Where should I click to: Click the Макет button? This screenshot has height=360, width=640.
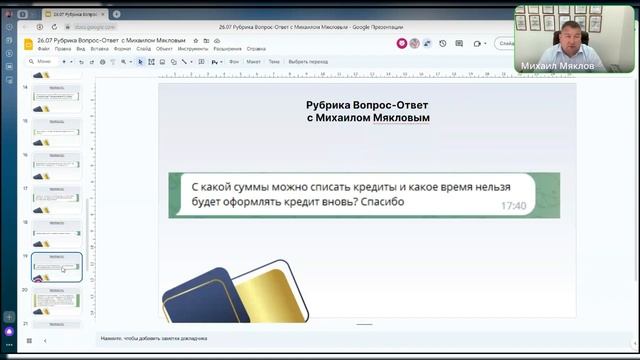point(253,62)
